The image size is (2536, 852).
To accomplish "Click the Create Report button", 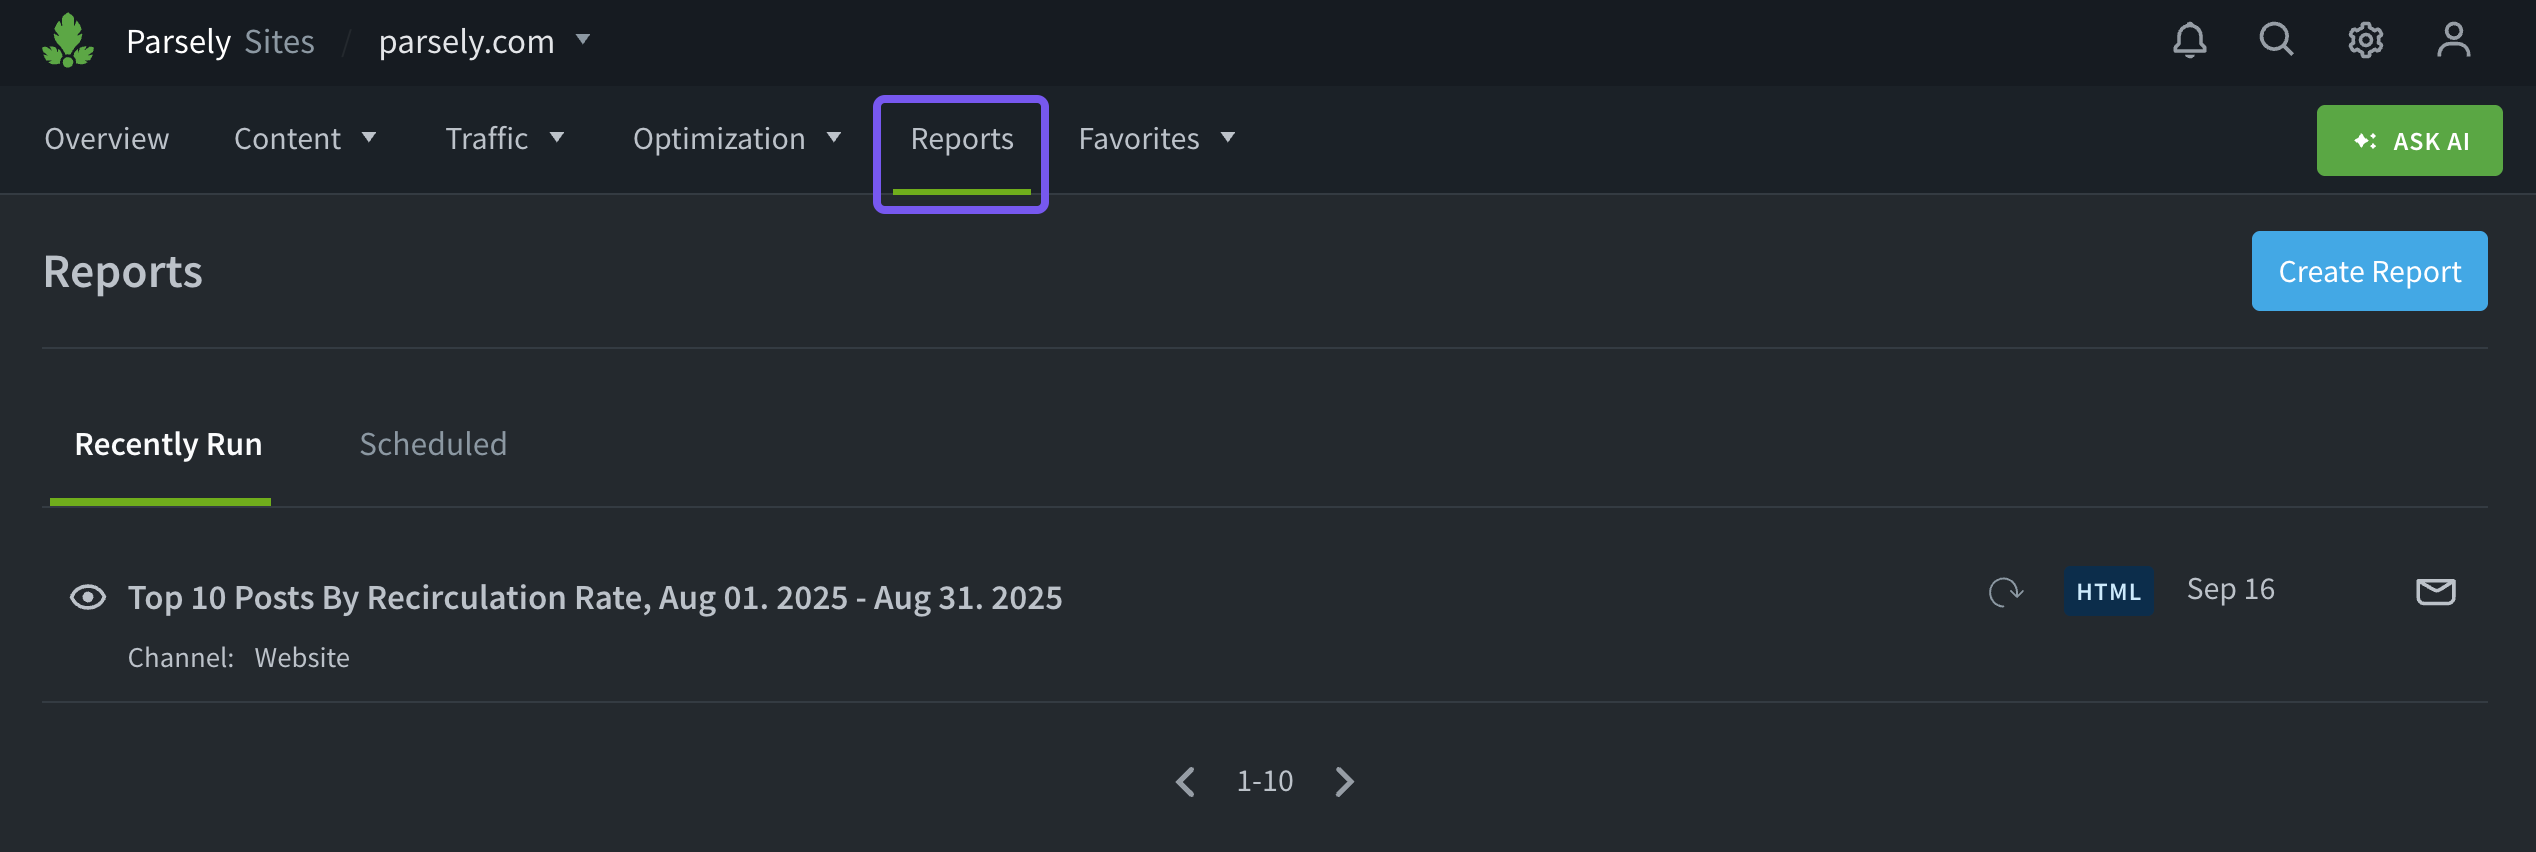I will coord(2369,271).
